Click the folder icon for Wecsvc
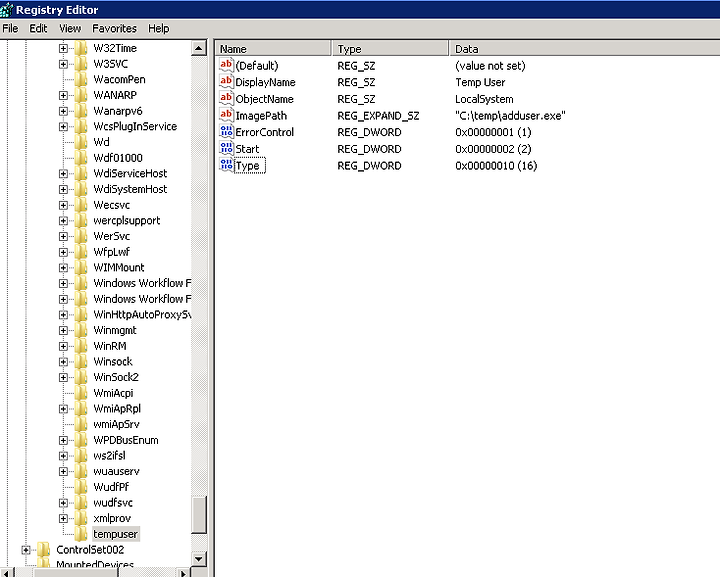720x577 pixels. pos(81,204)
